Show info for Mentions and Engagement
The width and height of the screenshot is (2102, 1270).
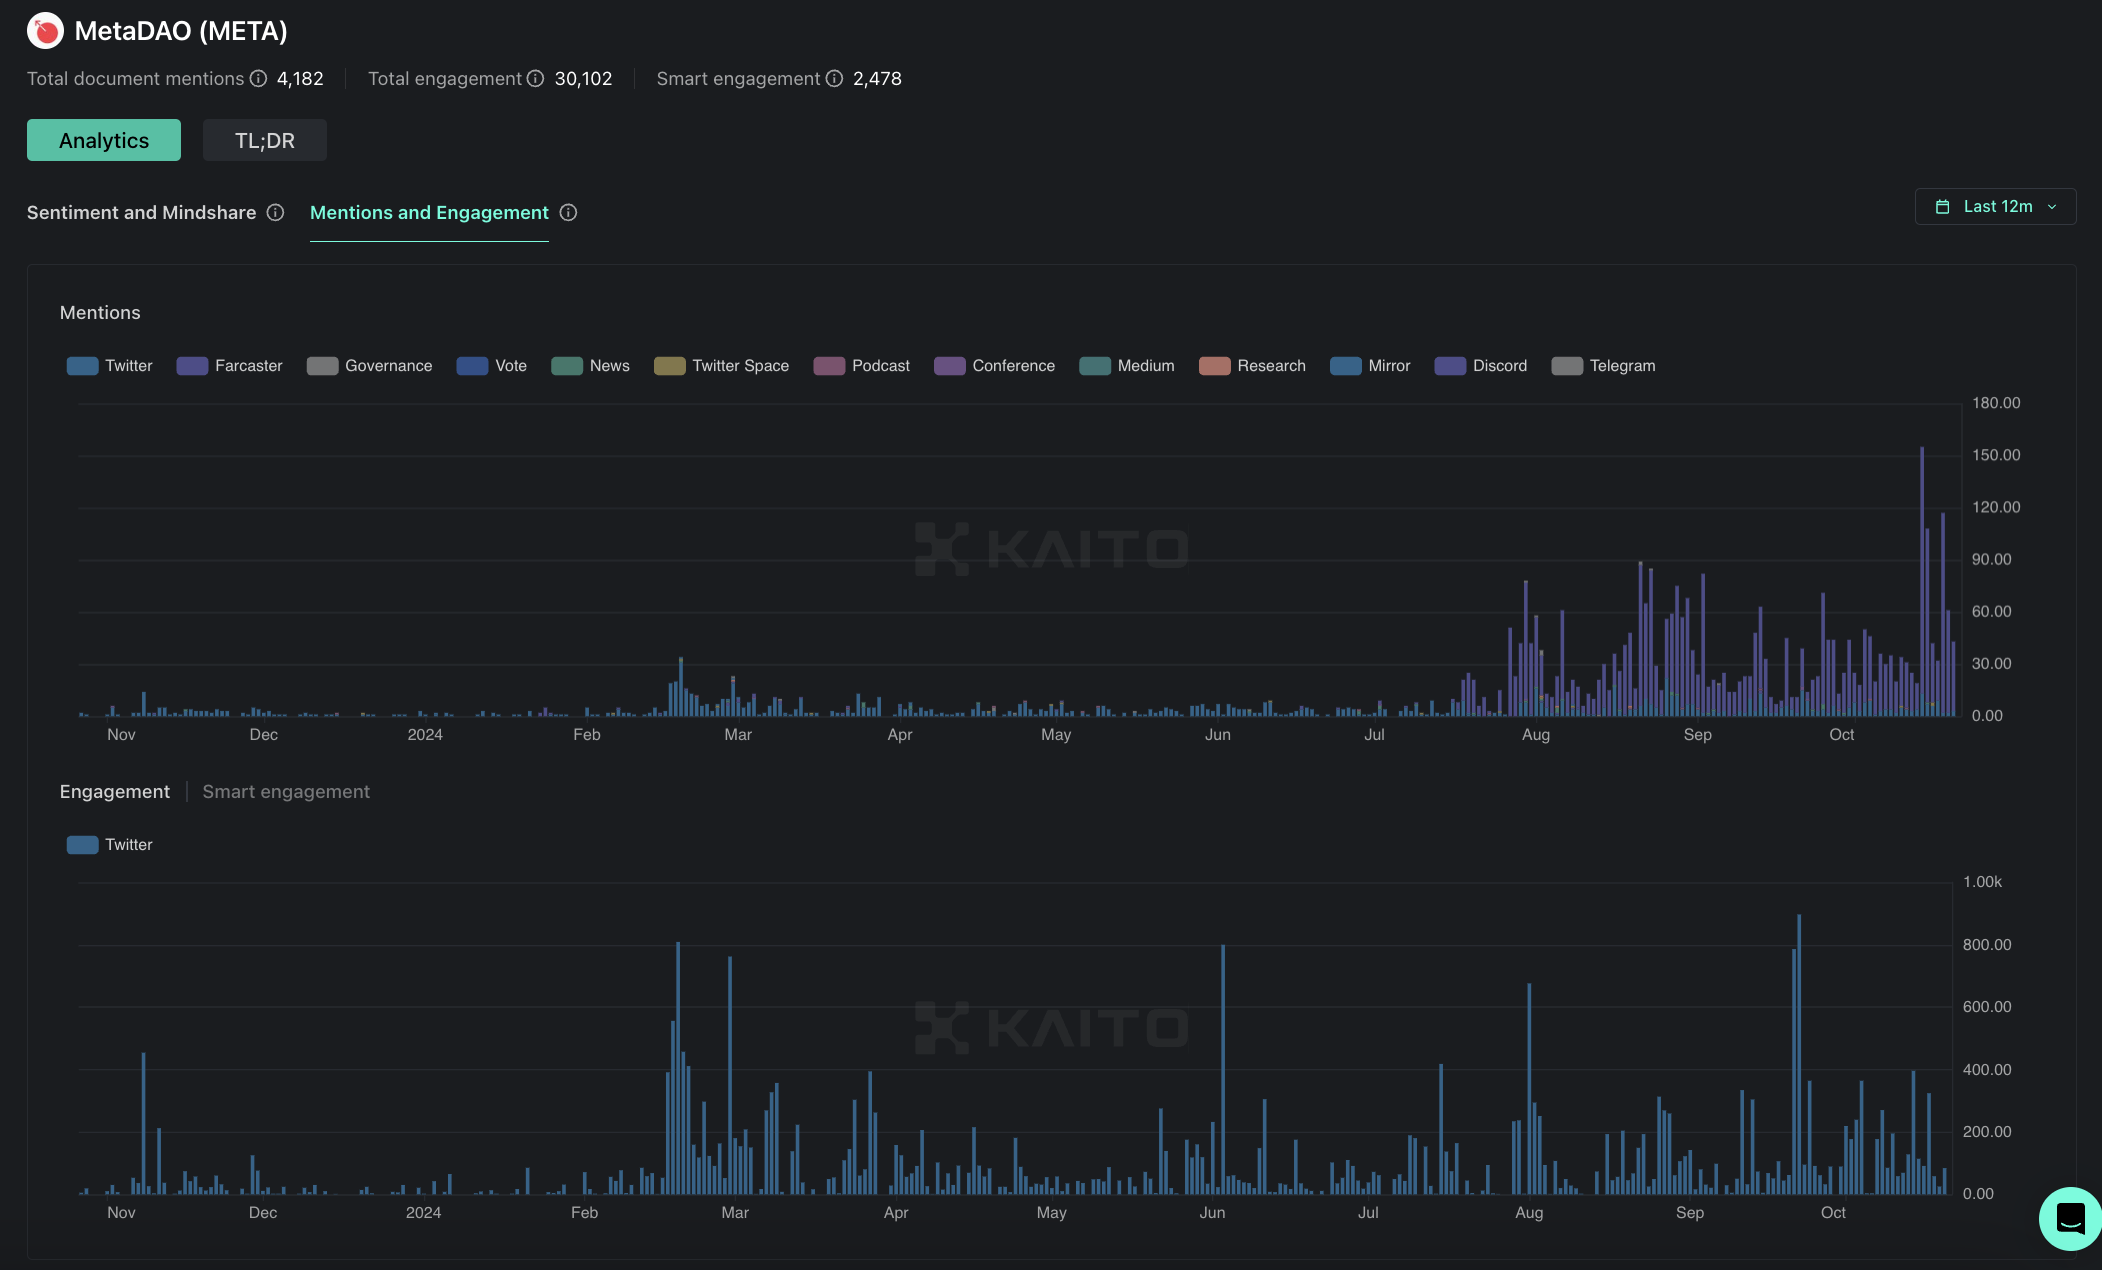568,213
